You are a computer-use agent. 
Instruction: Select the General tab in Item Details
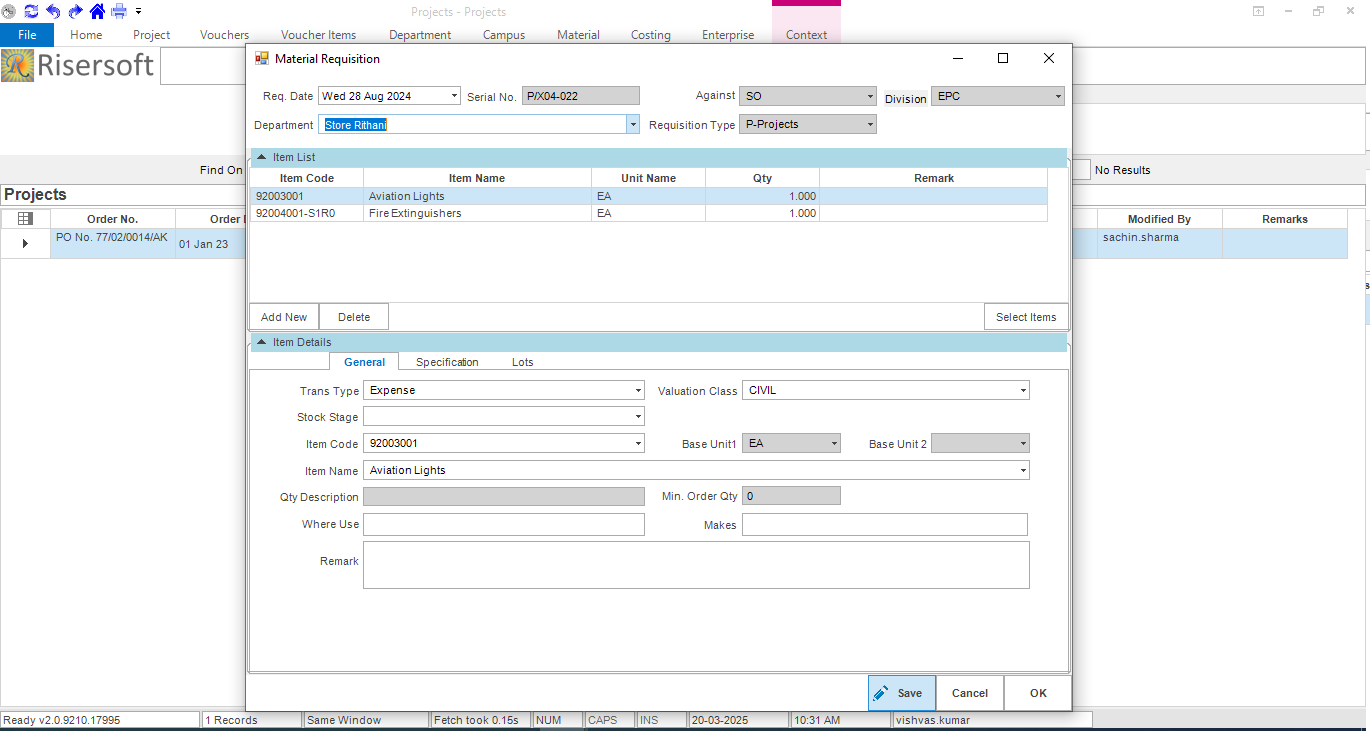pyautogui.click(x=364, y=362)
